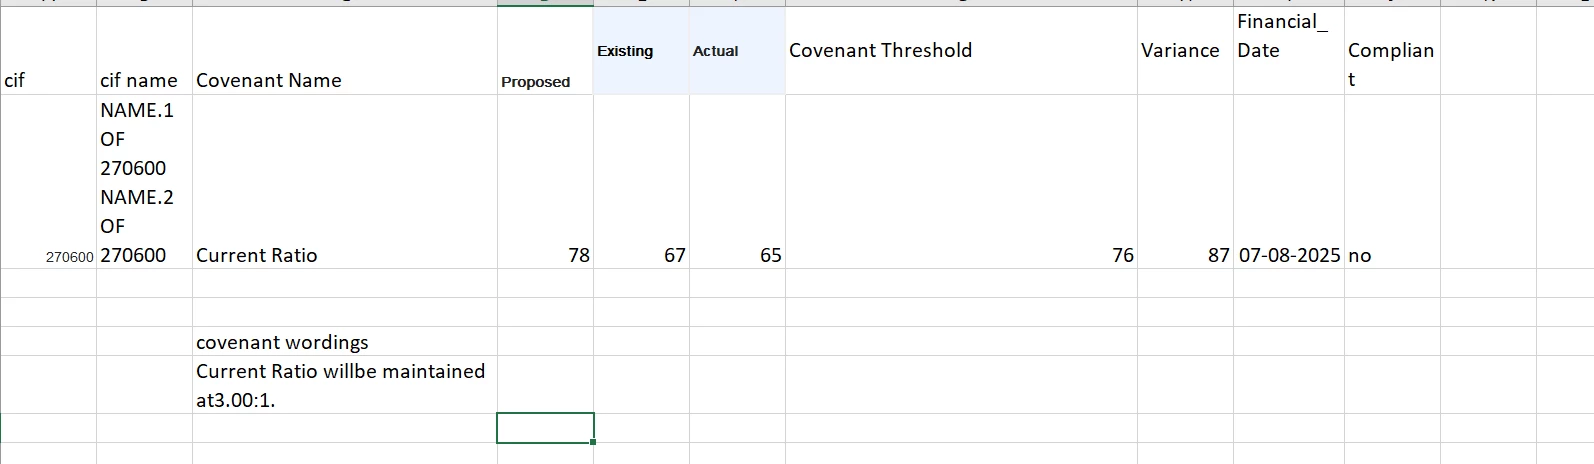The width and height of the screenshot is (1594, 464).
Task: Click the 'Financial_ Date' header cell
Action: click(1289, 51)
